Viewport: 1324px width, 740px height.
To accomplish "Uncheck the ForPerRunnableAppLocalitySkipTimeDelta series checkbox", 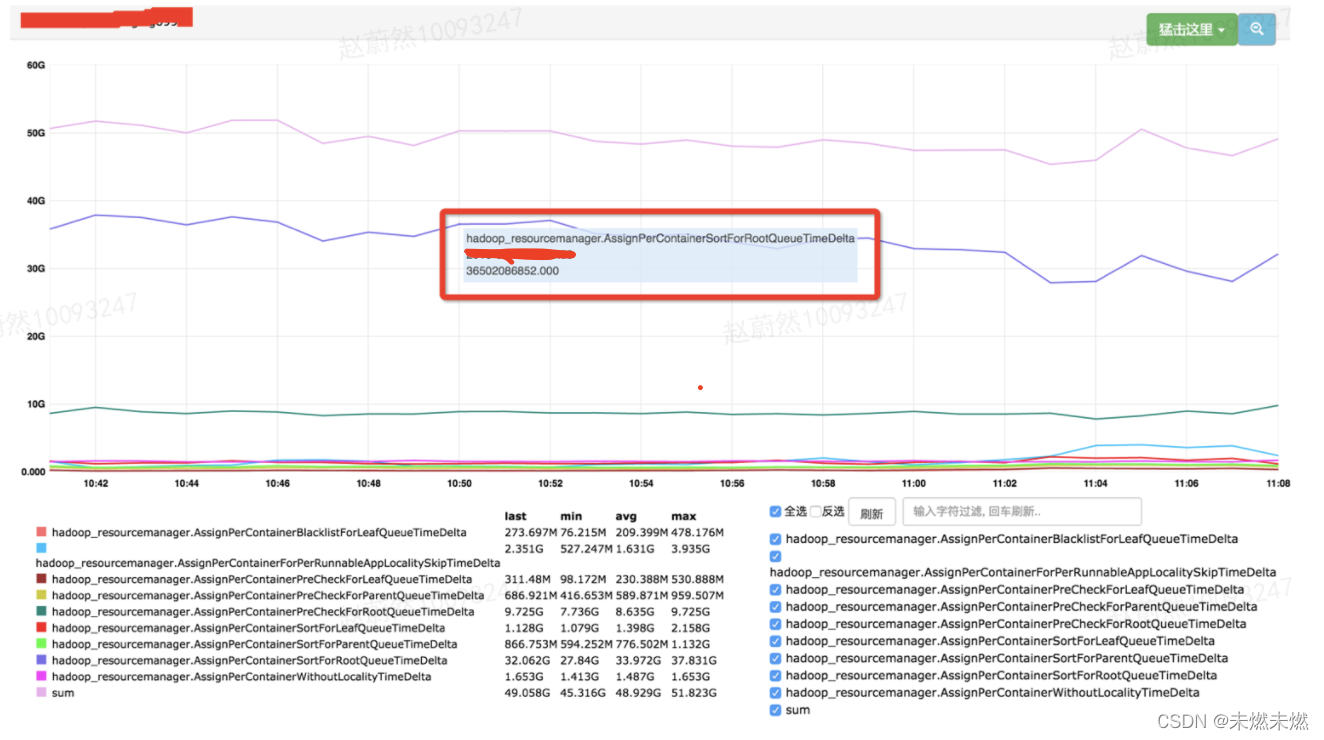I will coord(776,556).
